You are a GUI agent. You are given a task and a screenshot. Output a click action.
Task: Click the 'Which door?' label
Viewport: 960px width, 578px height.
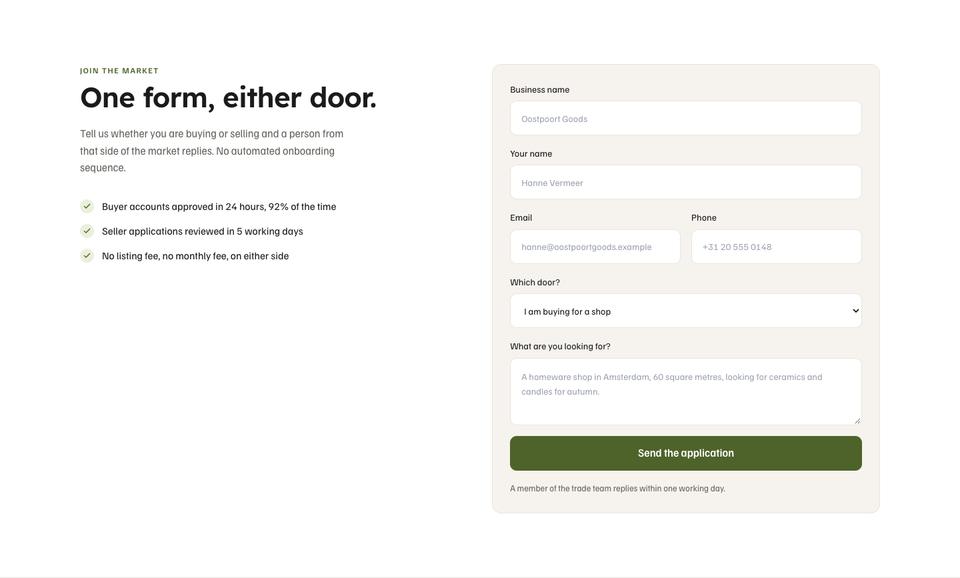click(534, 282)
